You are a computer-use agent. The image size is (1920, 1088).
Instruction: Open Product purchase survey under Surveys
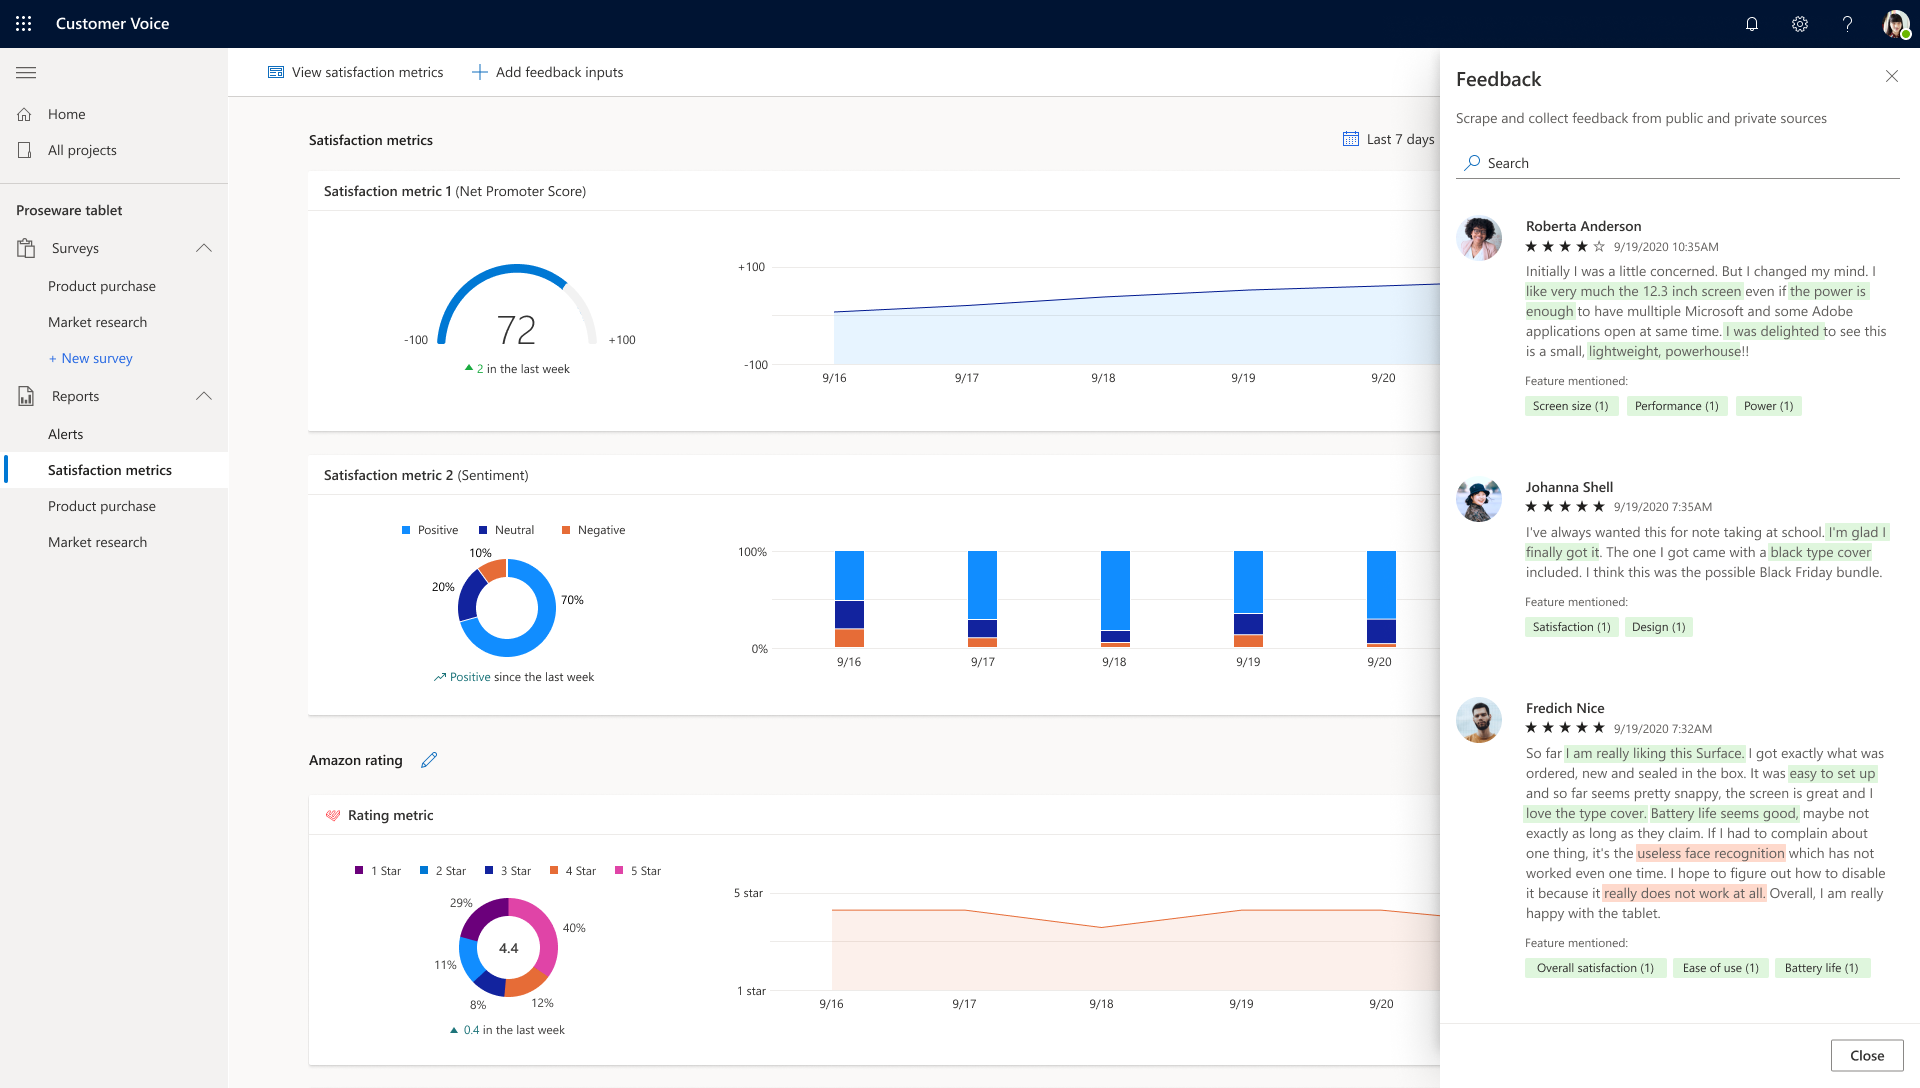pyautogui.click(x=102, y=286)
